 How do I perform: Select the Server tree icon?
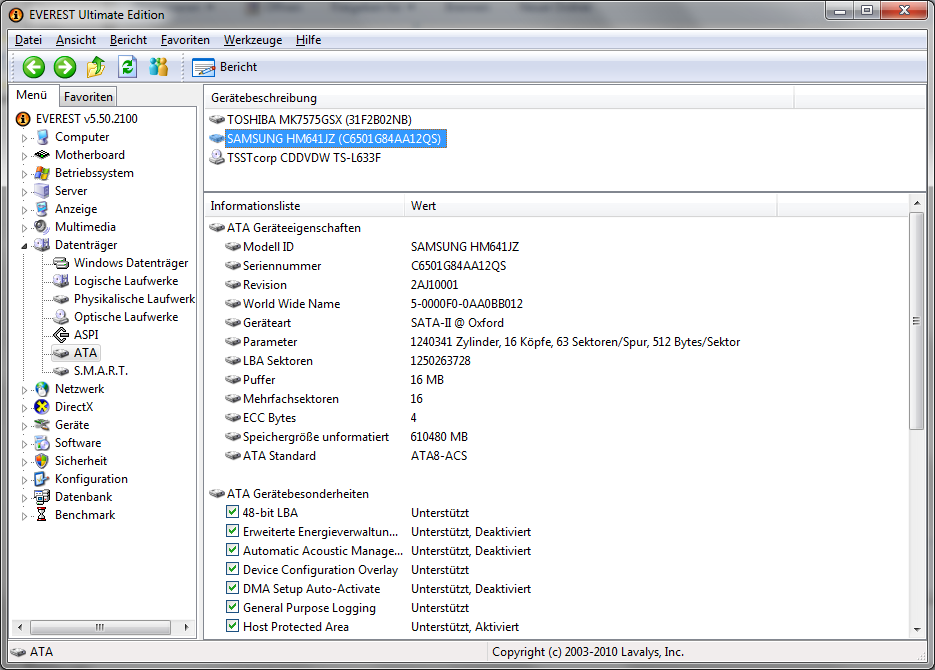[x=42, y=191]
